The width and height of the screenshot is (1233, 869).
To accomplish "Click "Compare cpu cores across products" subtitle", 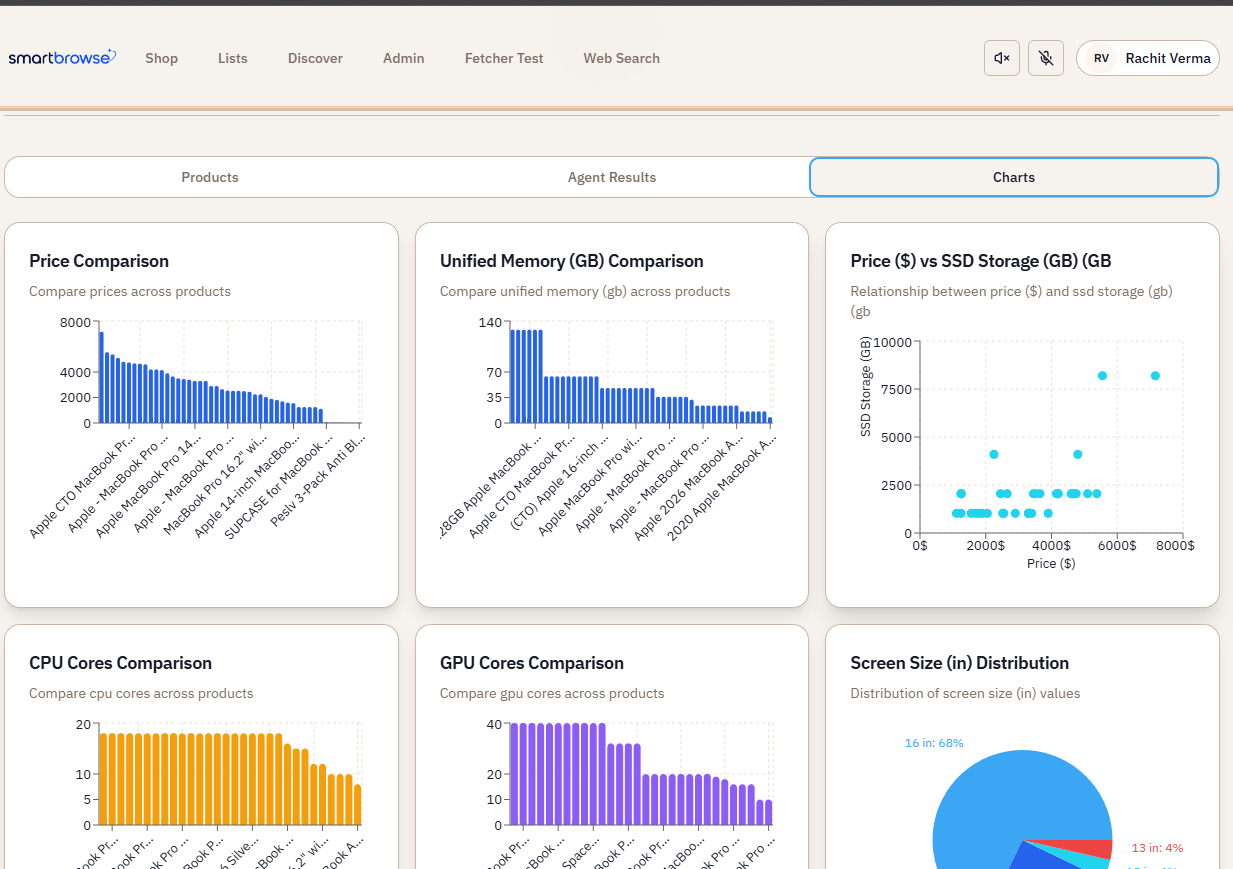I will tap(141, 694).
